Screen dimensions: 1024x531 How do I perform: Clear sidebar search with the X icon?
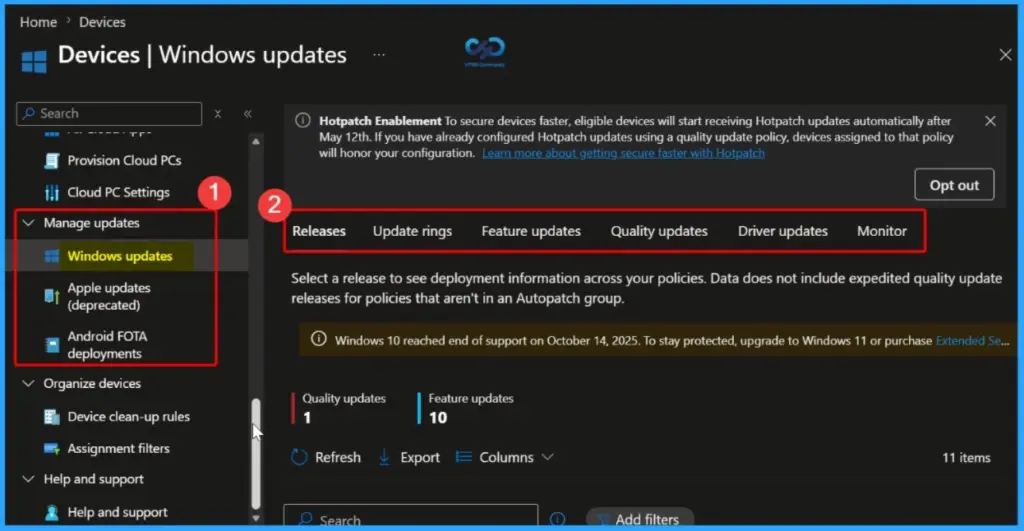click(218, 114)
